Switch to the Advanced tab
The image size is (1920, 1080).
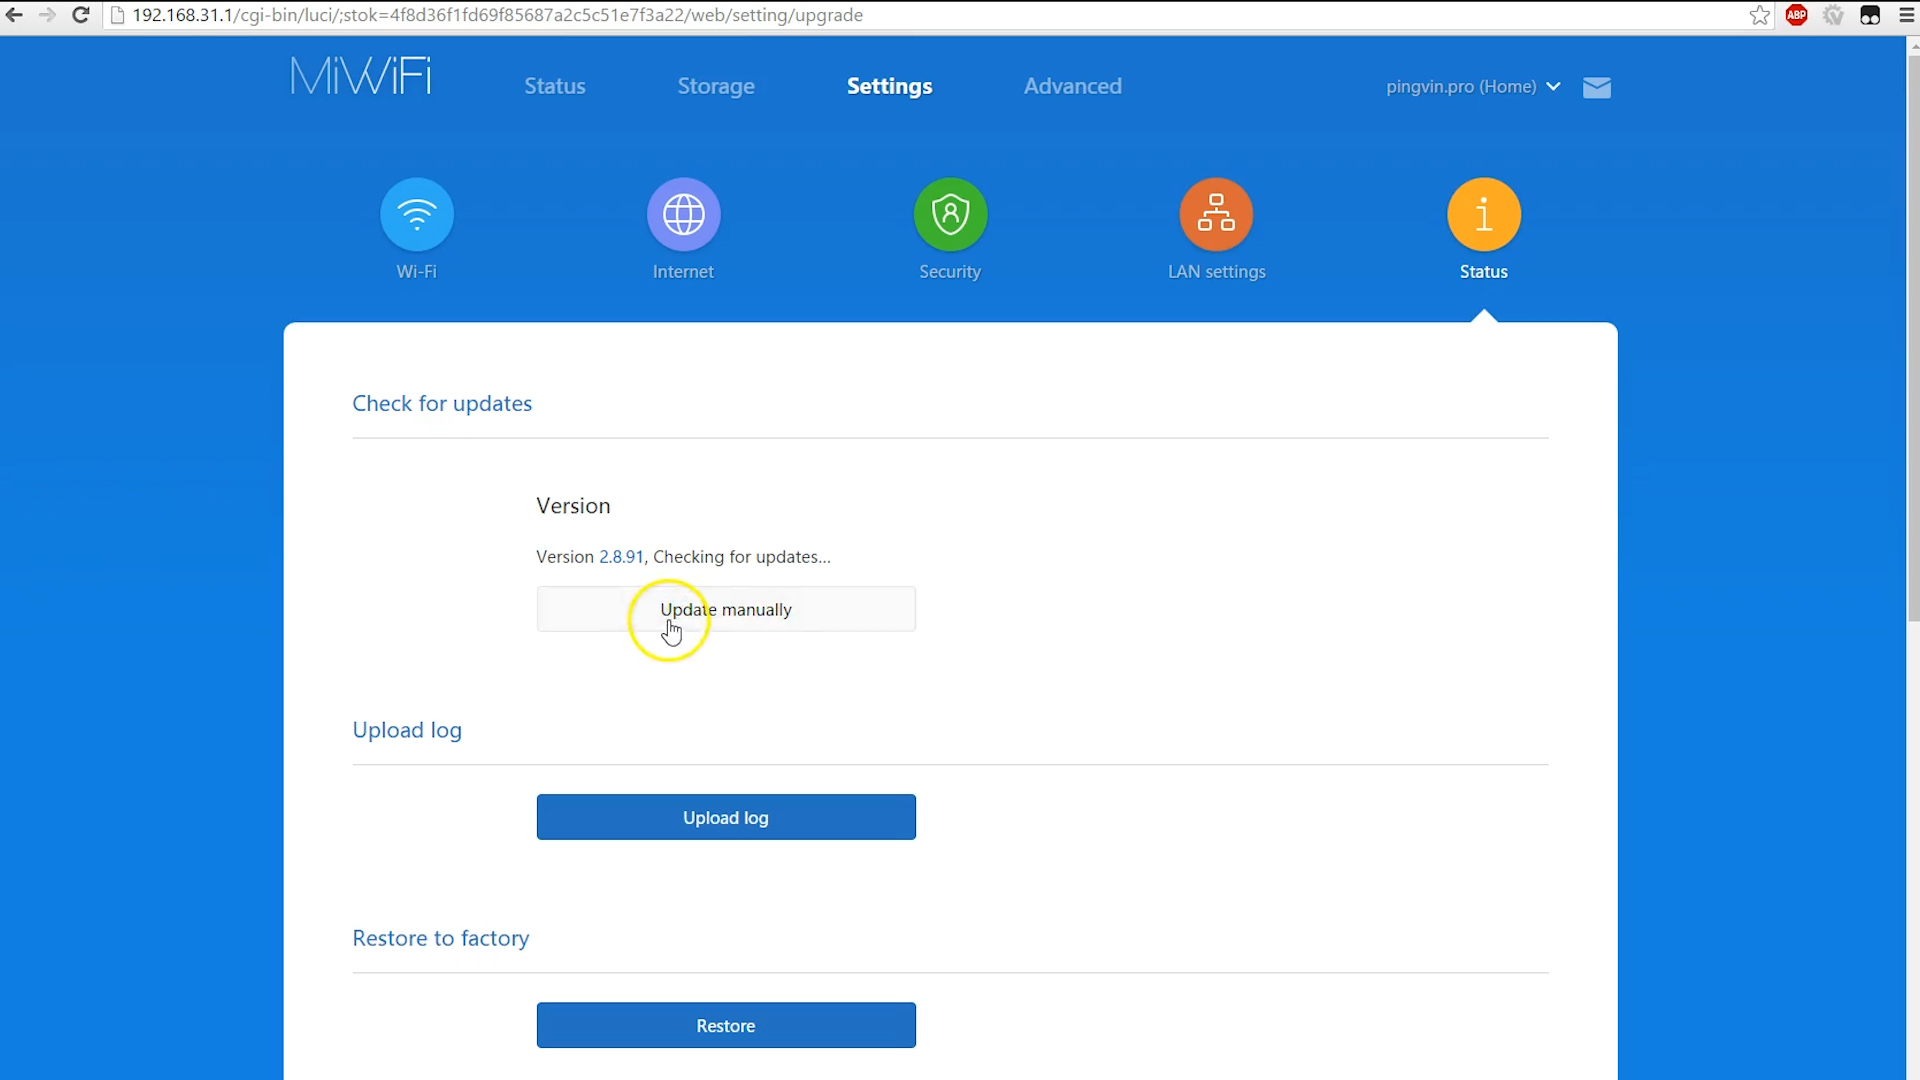click(1072, 87)
